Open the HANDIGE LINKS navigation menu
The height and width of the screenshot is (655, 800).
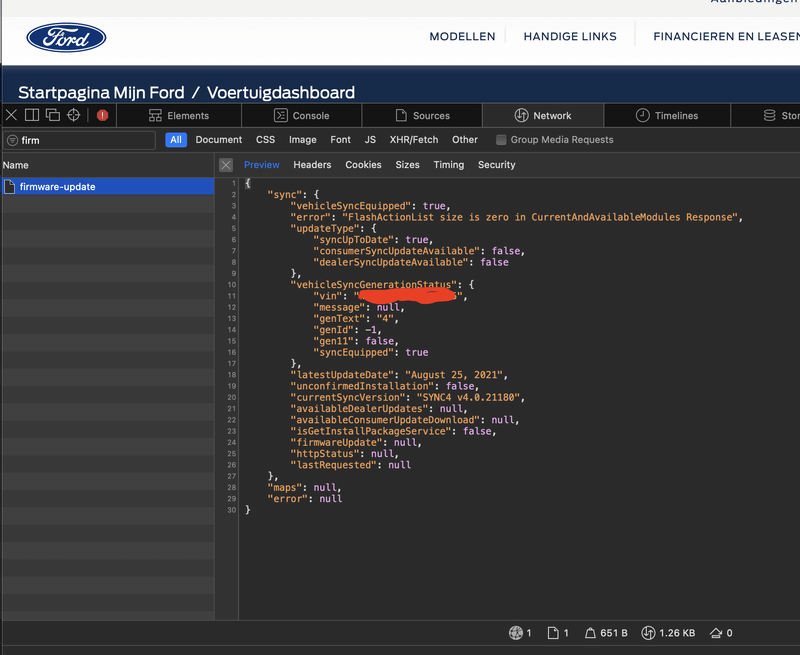pos(570,36)
